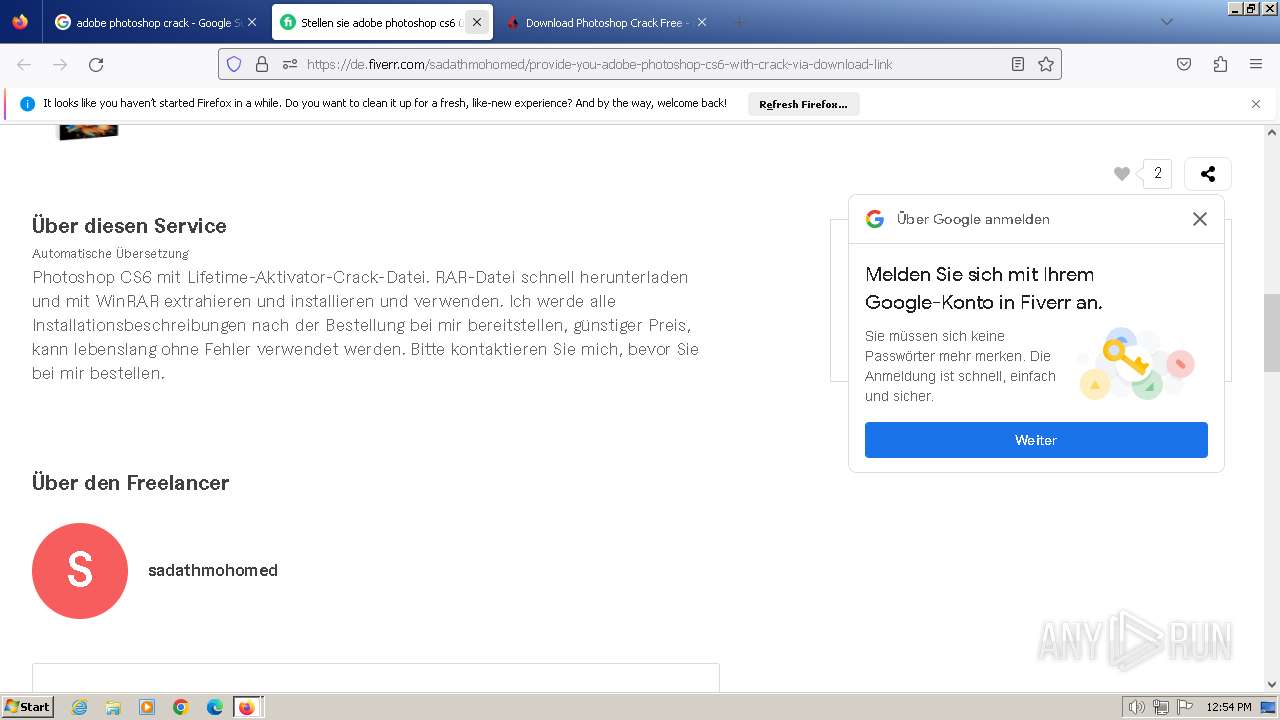This screenshot has height=720, width=1280.
Task: Click the Google logo in sign-in popup
Action: coord(875,219)
